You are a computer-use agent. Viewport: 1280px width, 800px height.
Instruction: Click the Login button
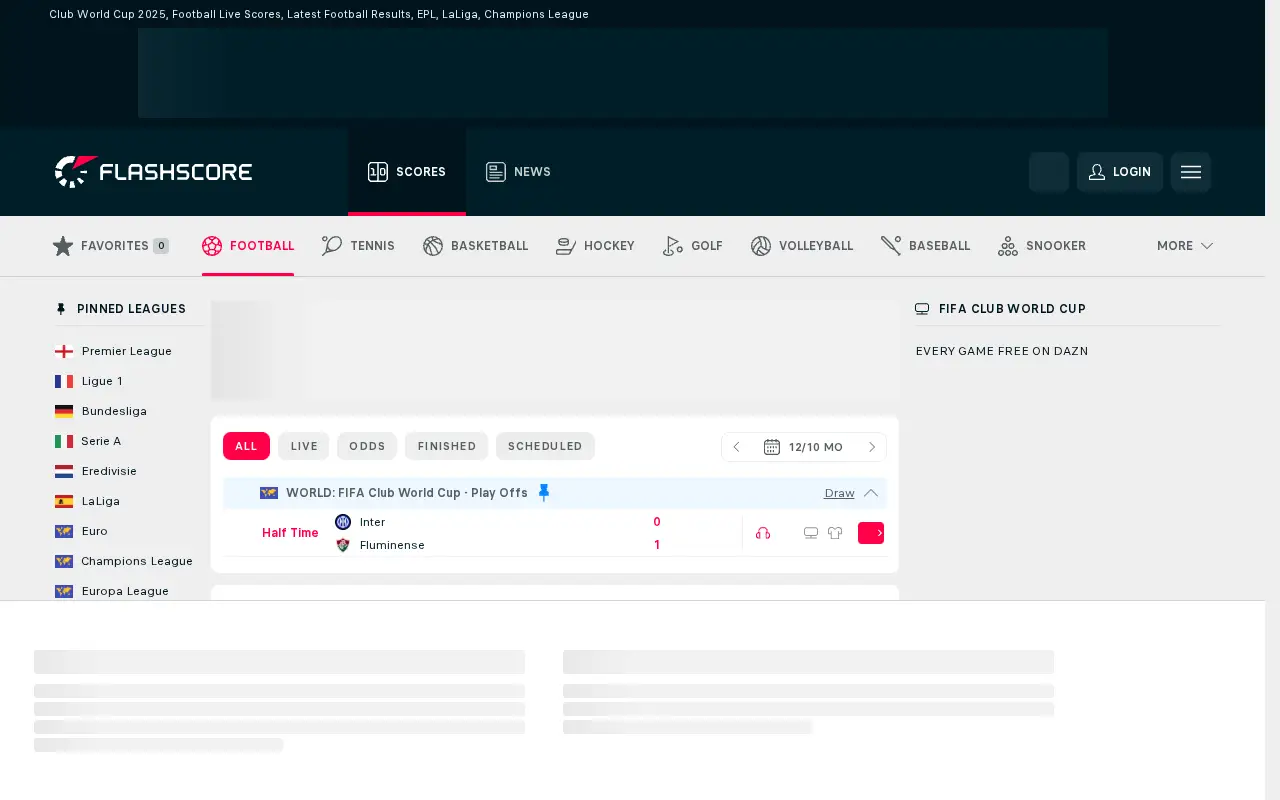point(1120,172)
